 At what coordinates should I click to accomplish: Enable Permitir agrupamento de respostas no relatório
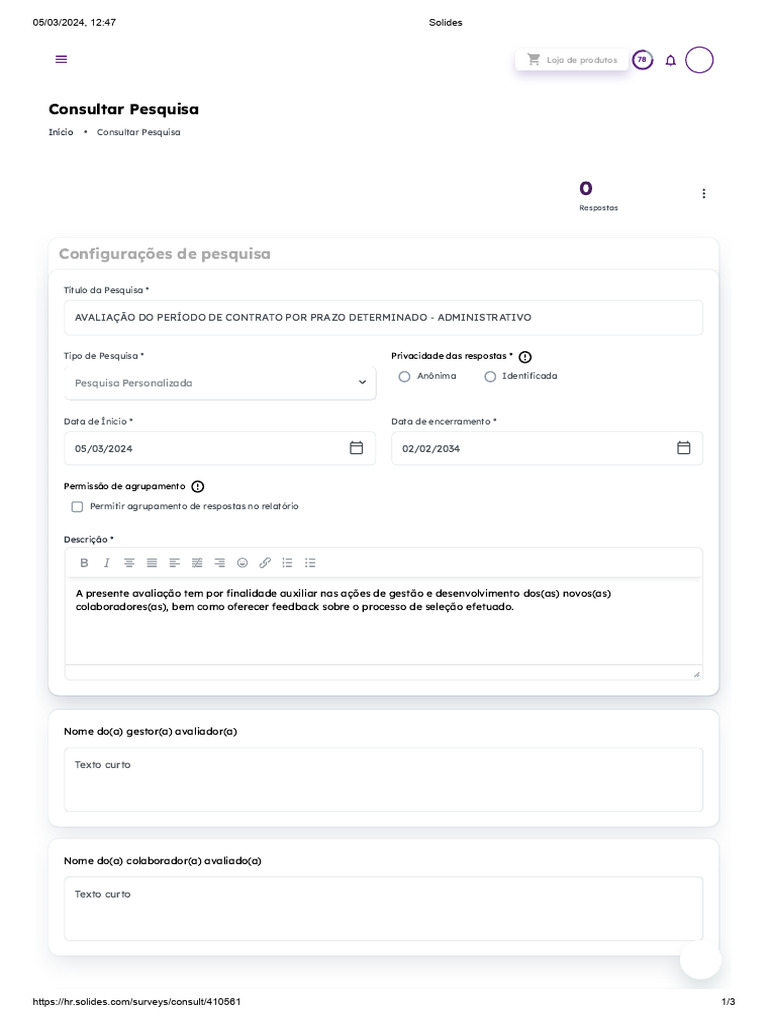[x=77, y=507]
